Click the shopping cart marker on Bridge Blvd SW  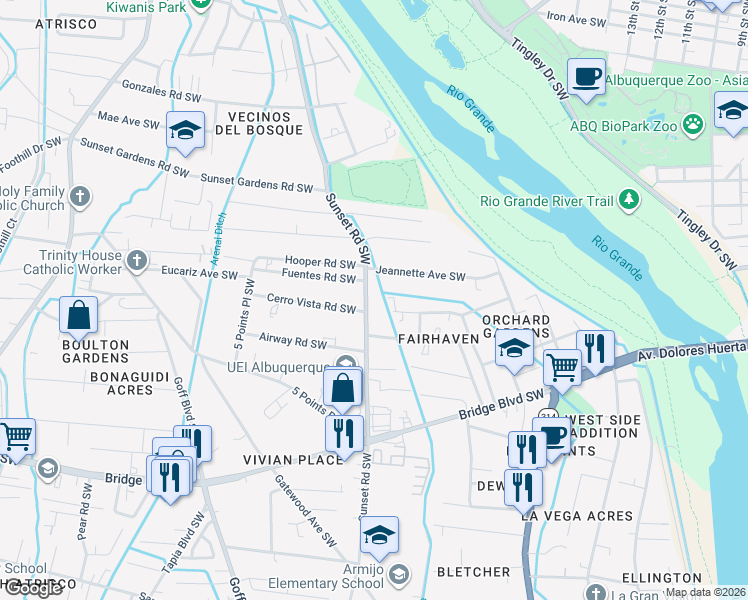[563, 369]
